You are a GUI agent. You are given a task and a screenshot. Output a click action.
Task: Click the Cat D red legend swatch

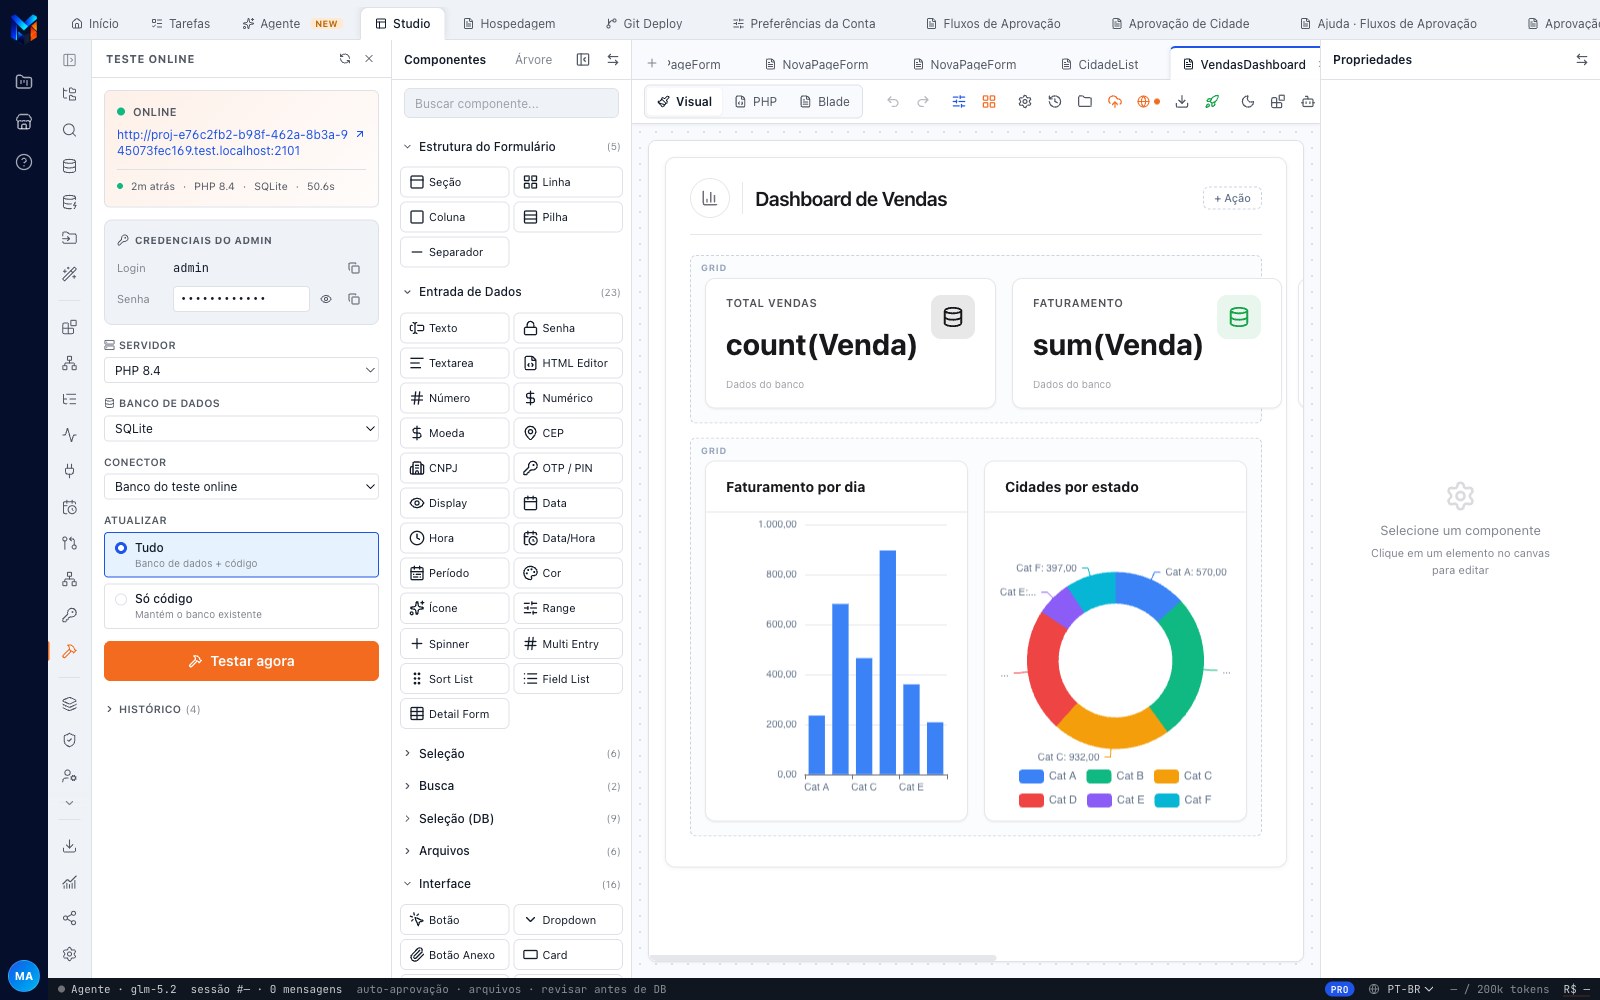1031,800
